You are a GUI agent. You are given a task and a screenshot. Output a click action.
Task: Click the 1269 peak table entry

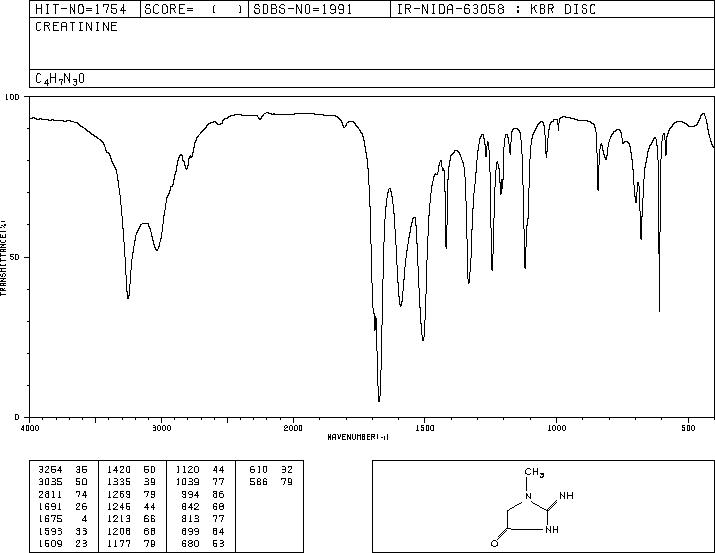[119, 494]
